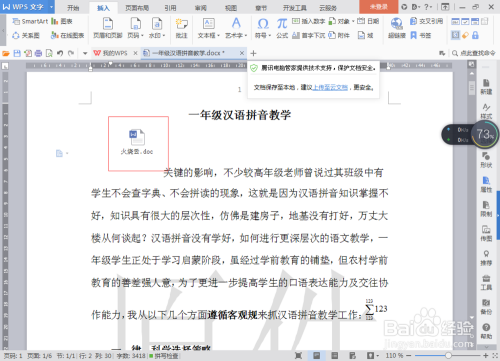This screenshot has width=500, height=361.
Task: Select the outline view button in status bar
Action: pyautogui.click(x=334, y=356)
